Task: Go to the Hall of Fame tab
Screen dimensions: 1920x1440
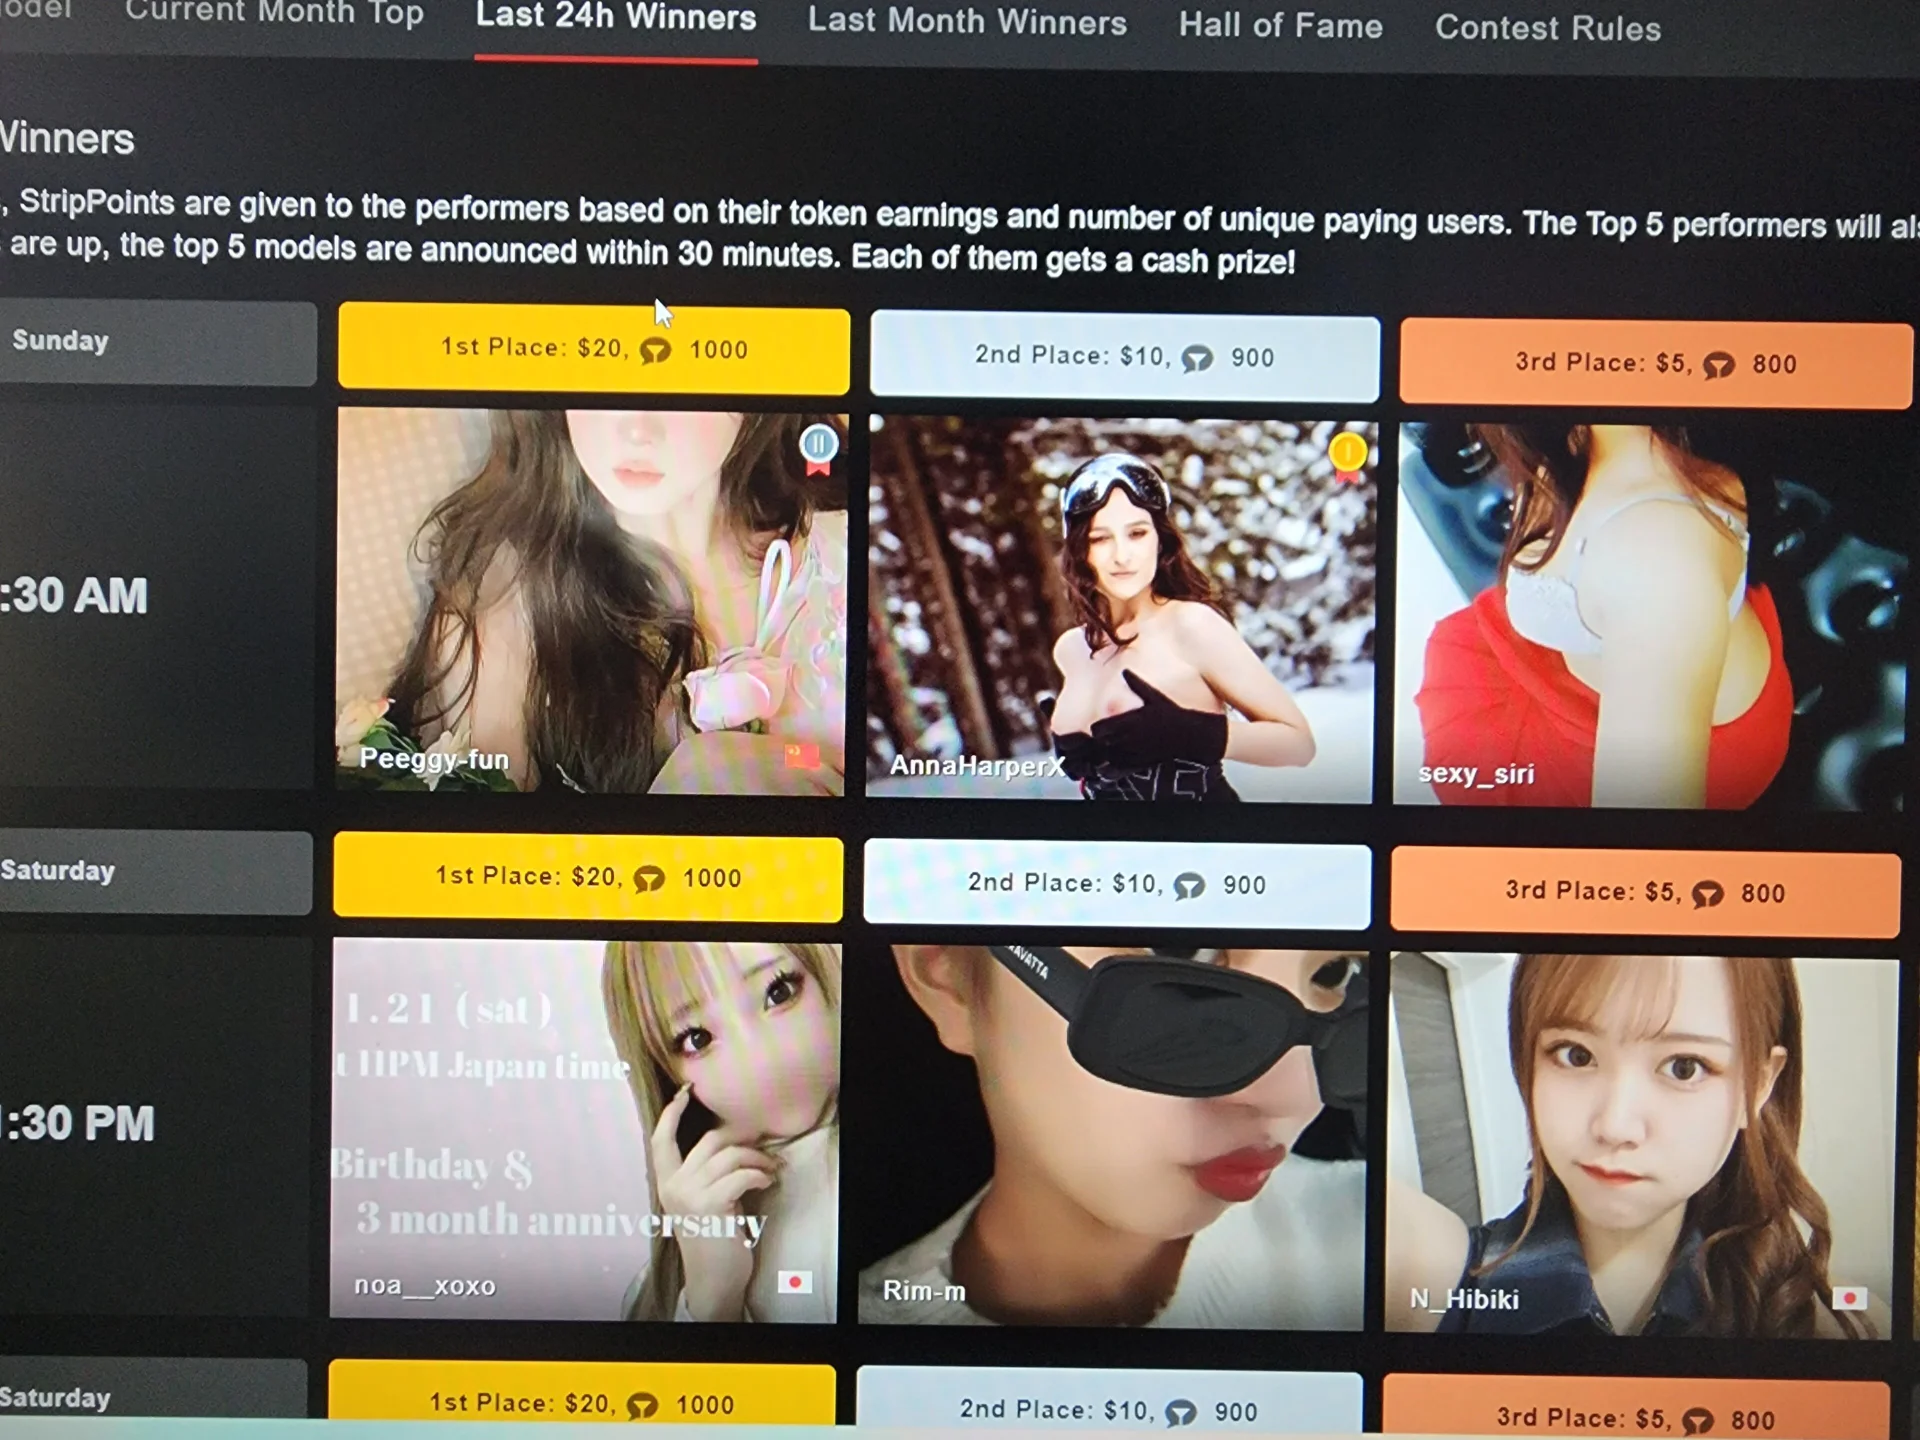Action: pos(1280,26)
